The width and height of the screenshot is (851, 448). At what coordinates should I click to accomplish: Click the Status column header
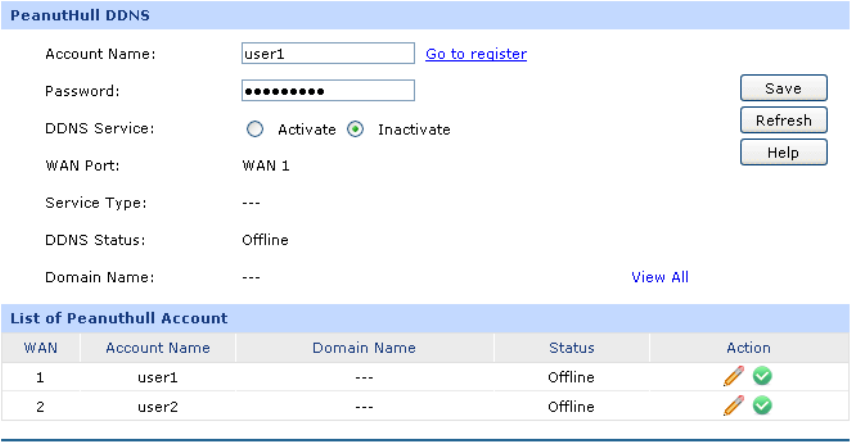[x=571, y=348]
